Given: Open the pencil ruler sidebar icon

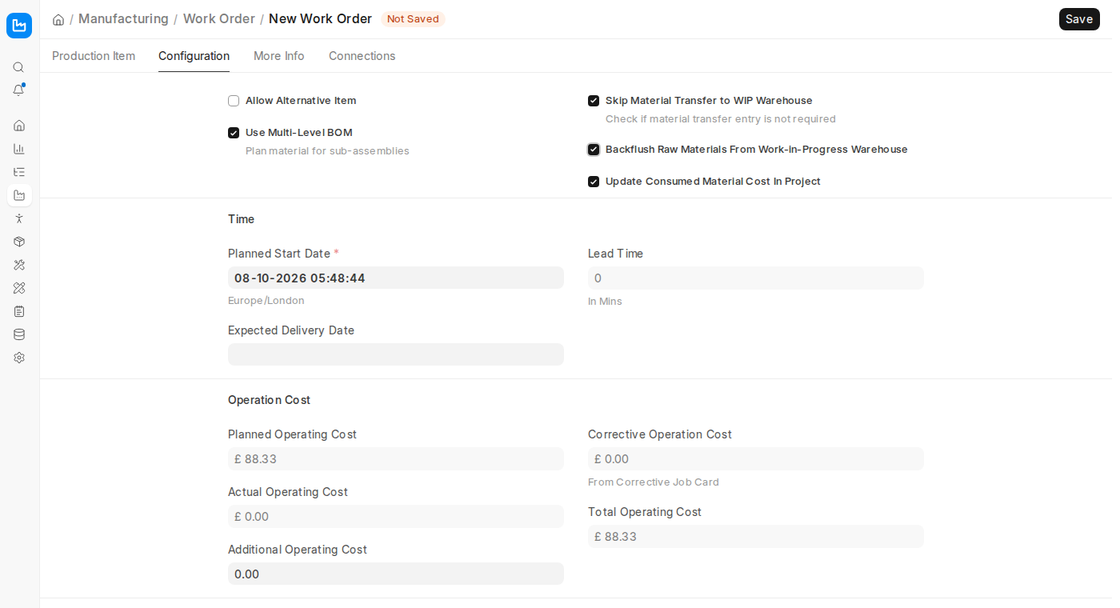Looking at the screenshot, I should tap(19, 288).
